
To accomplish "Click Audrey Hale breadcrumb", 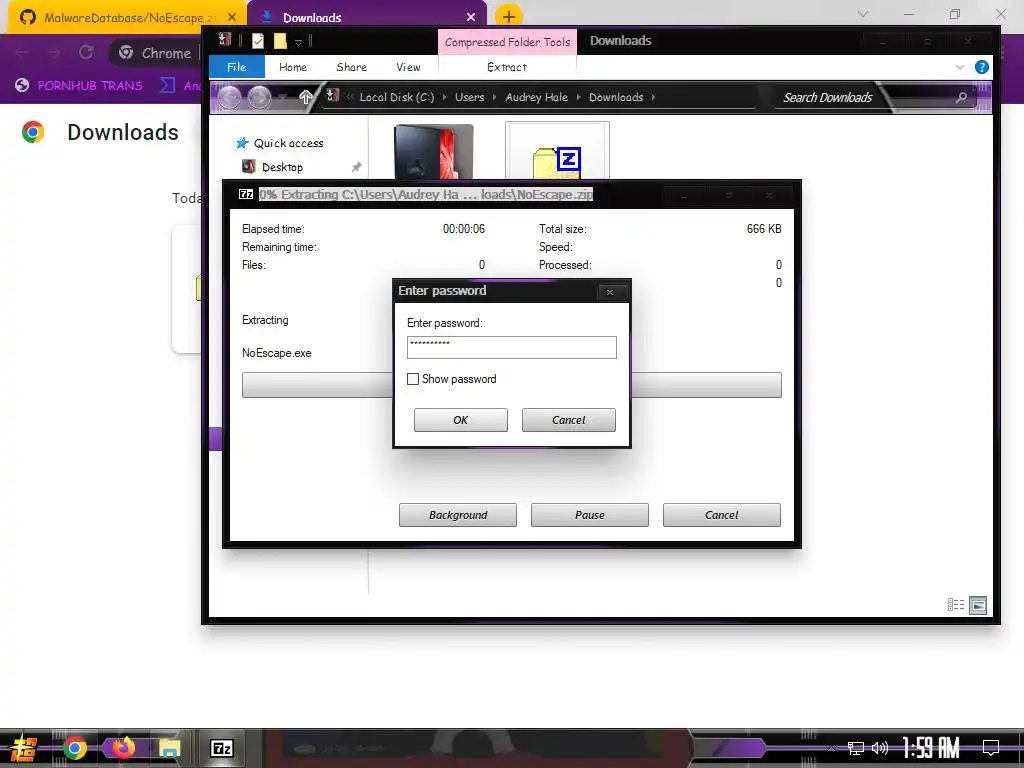I will pos(536,97).
